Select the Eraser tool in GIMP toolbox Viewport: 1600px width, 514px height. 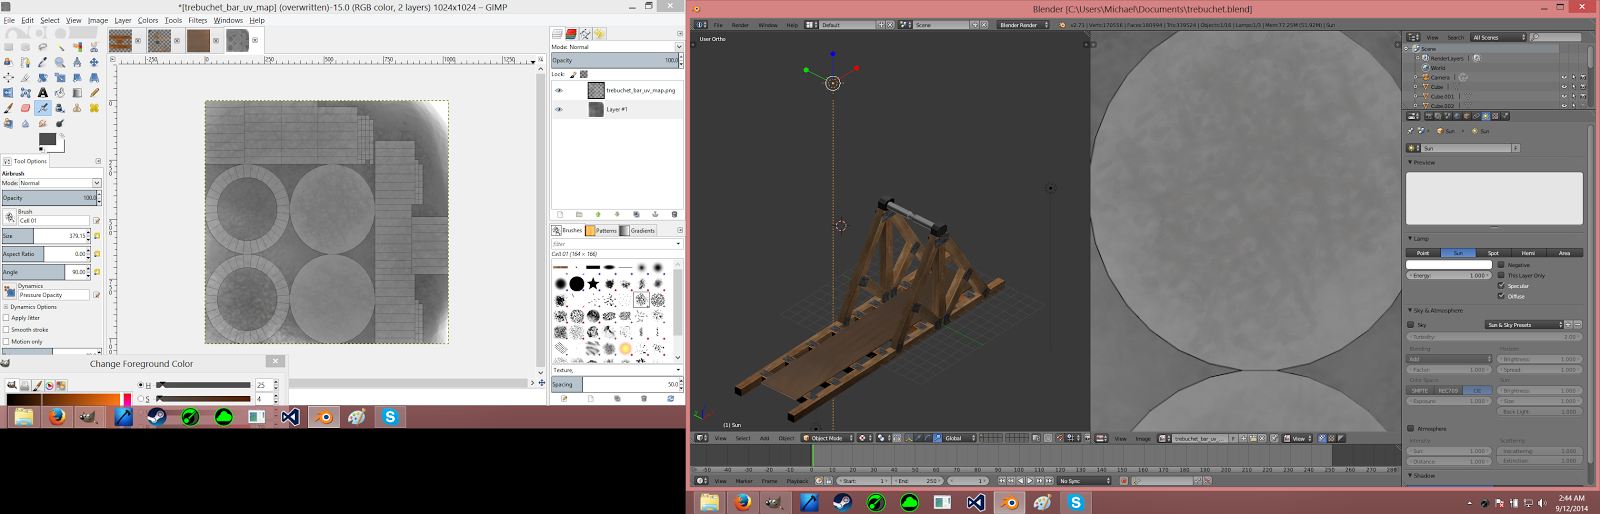click(x=25, y=108)
